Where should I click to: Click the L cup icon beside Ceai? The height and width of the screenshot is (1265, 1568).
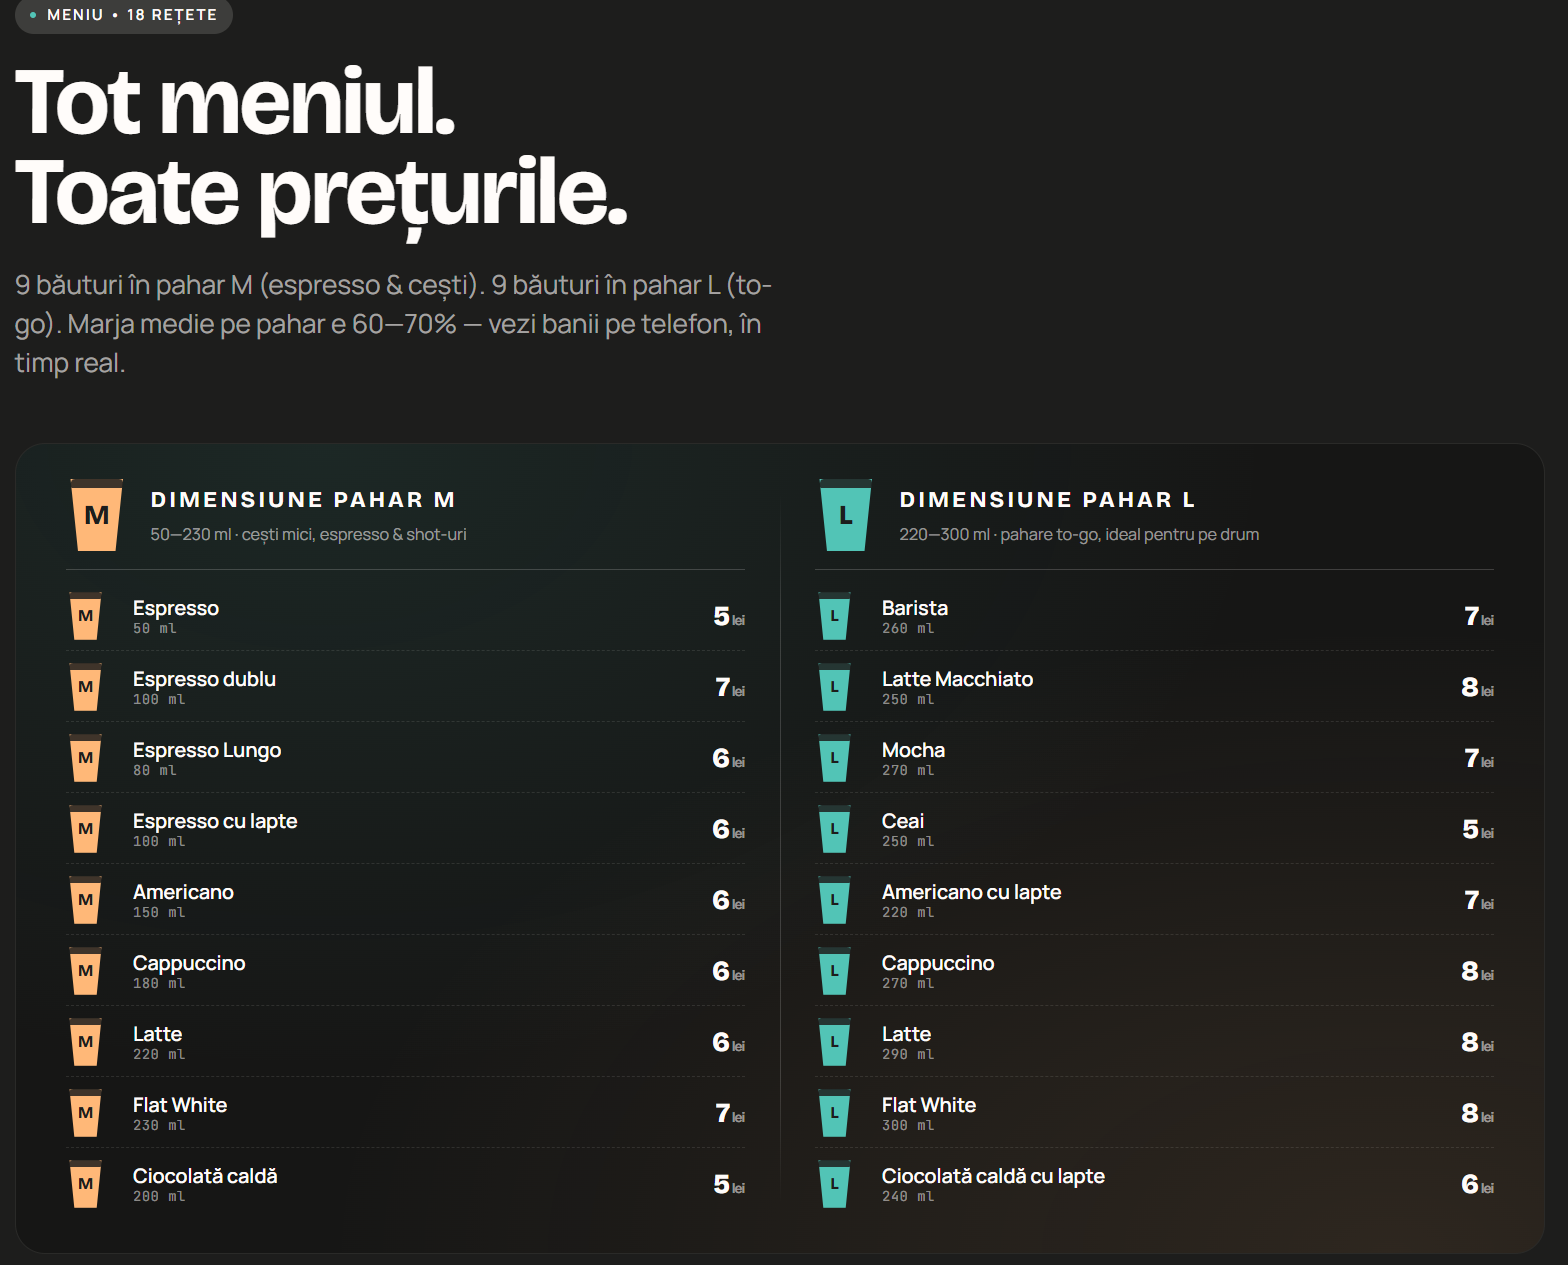(834, 829)
